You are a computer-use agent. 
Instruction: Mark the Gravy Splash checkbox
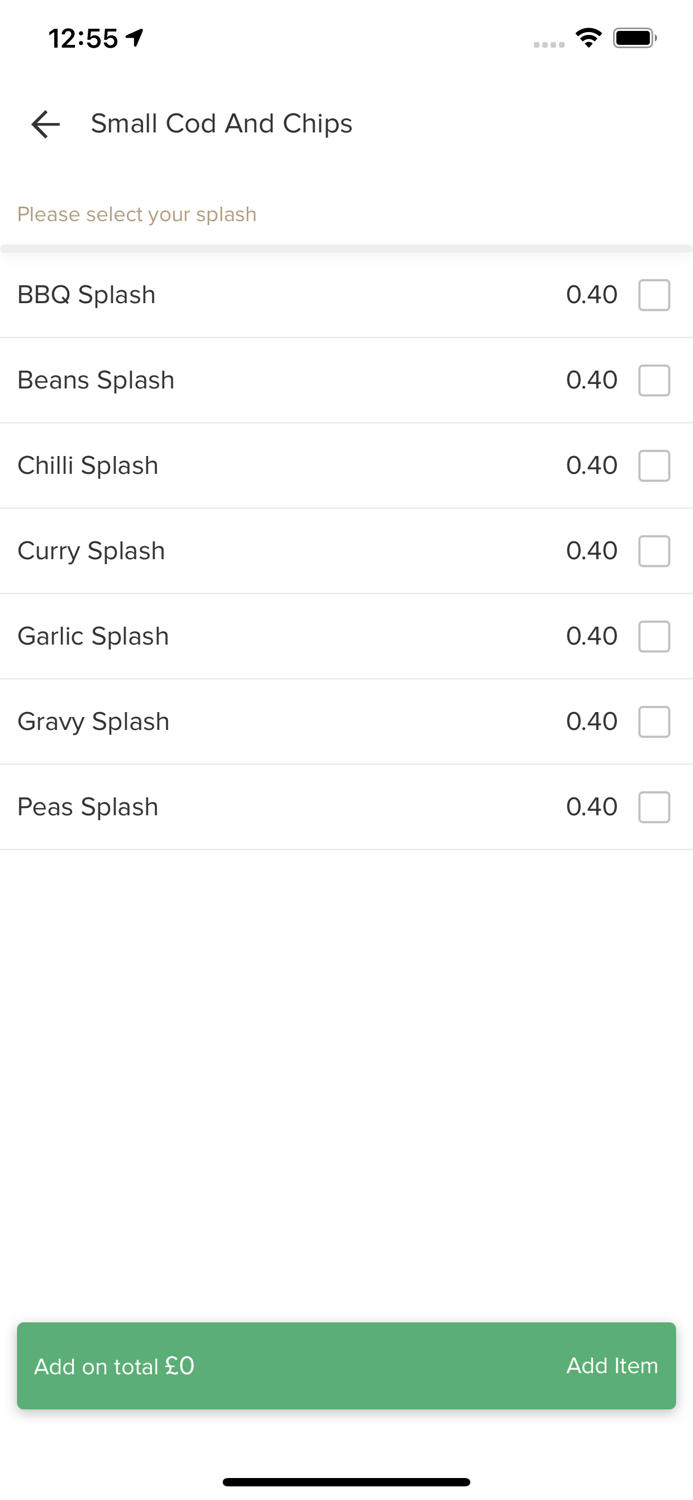pos(654,721)
